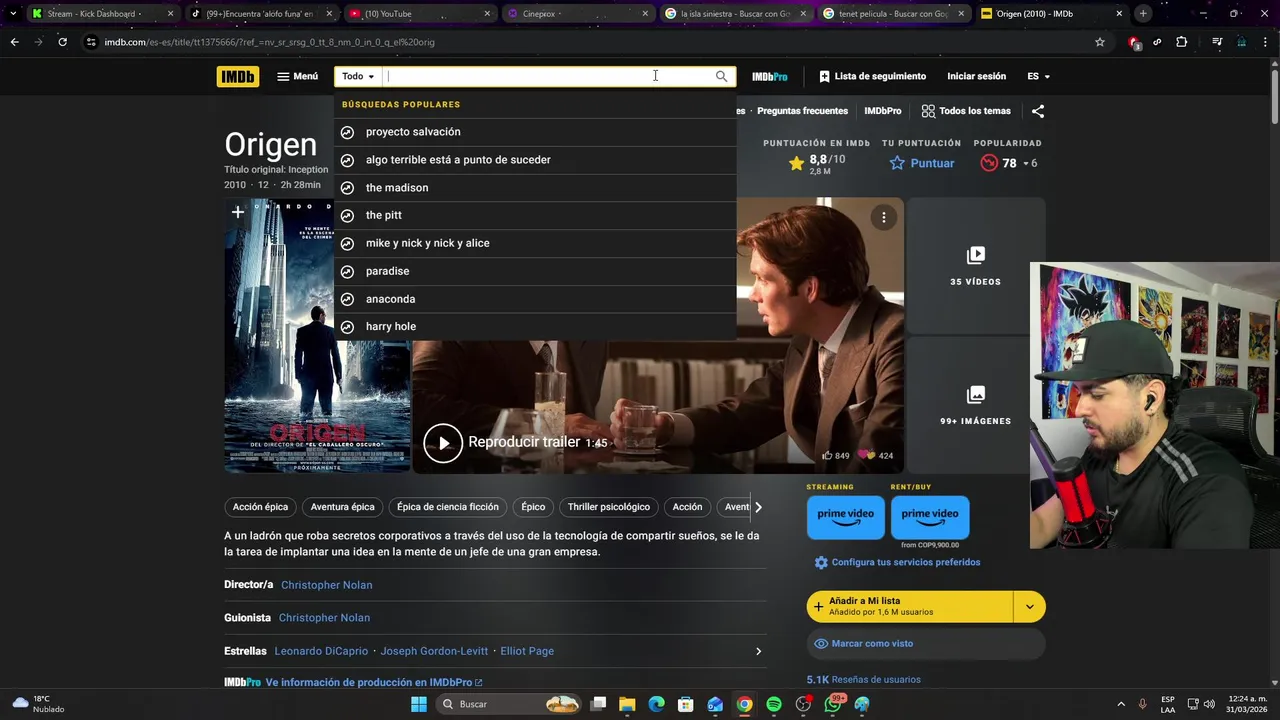Viewport: 1280px width, 720px height.
Task: Open Ve información de producción en IMDbPro
Action: tap(374, 682)
